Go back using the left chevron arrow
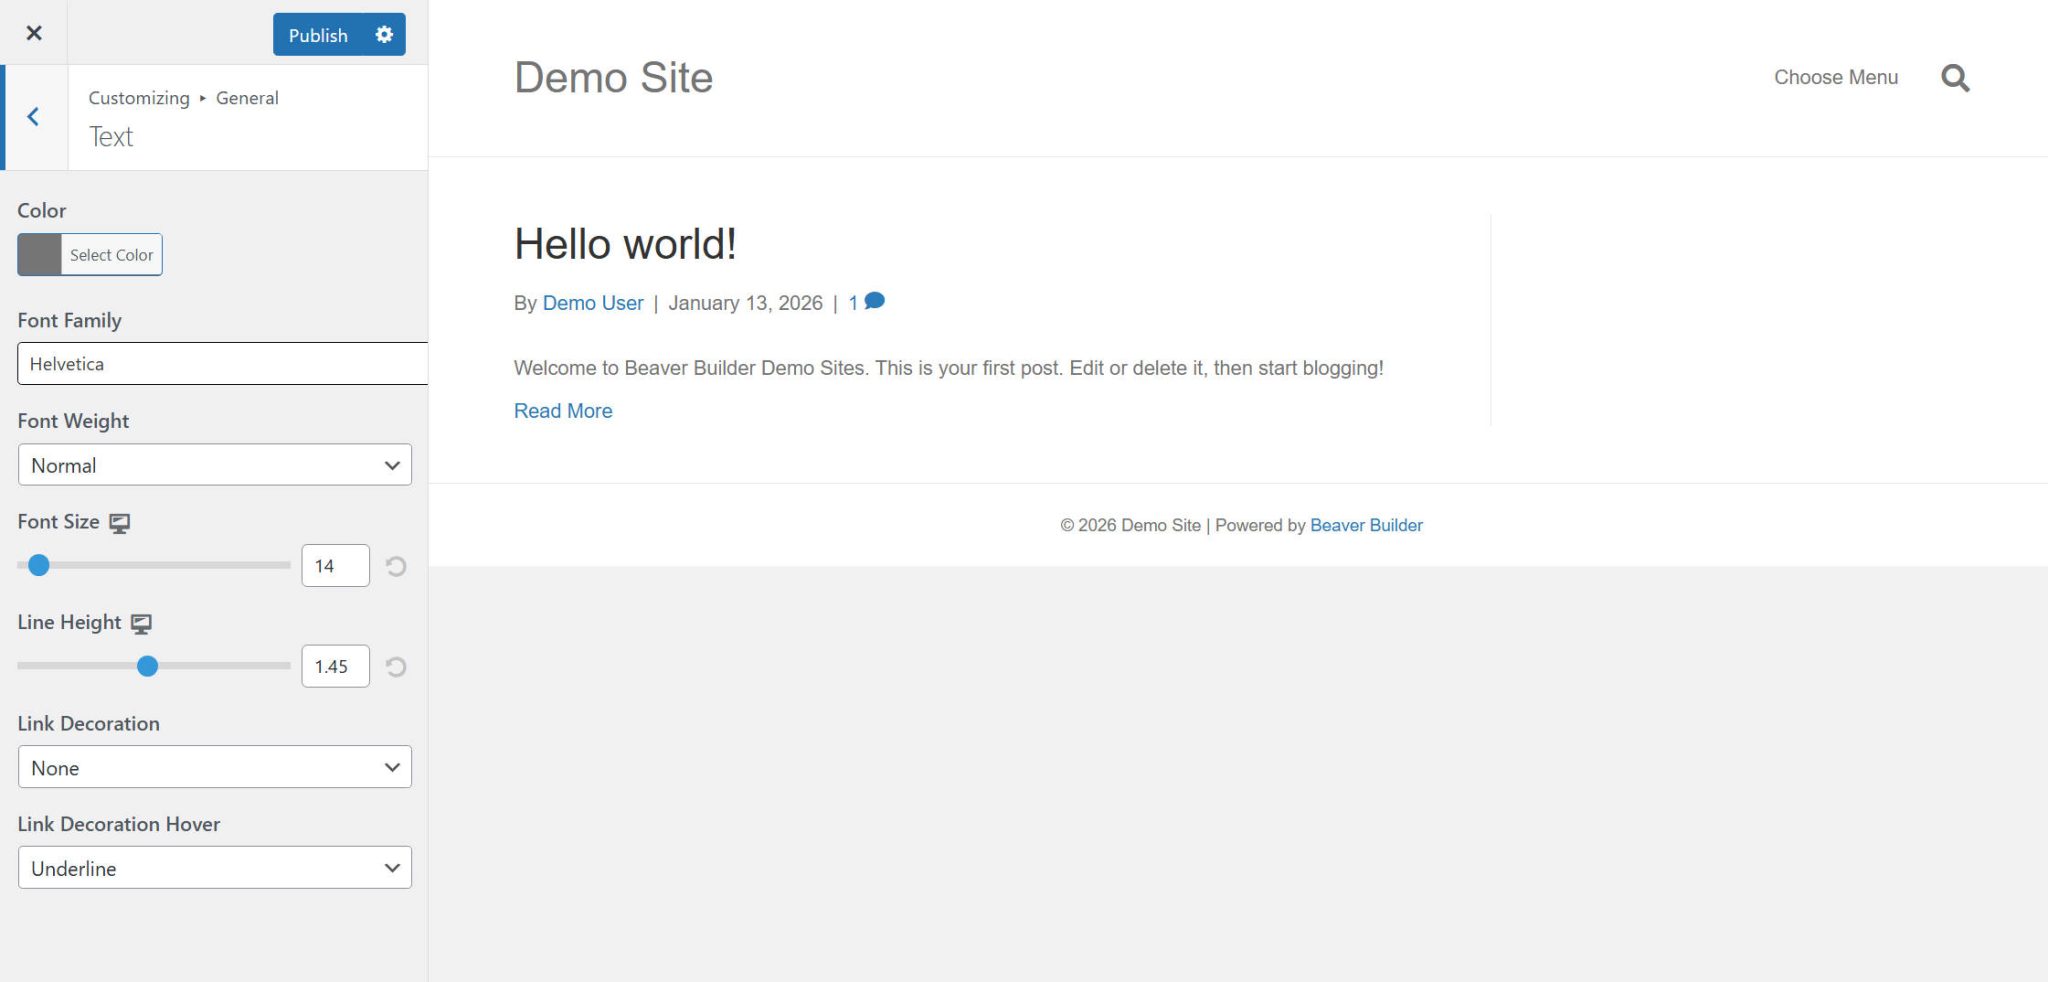2048x982 pixels. tap(33, 117)
